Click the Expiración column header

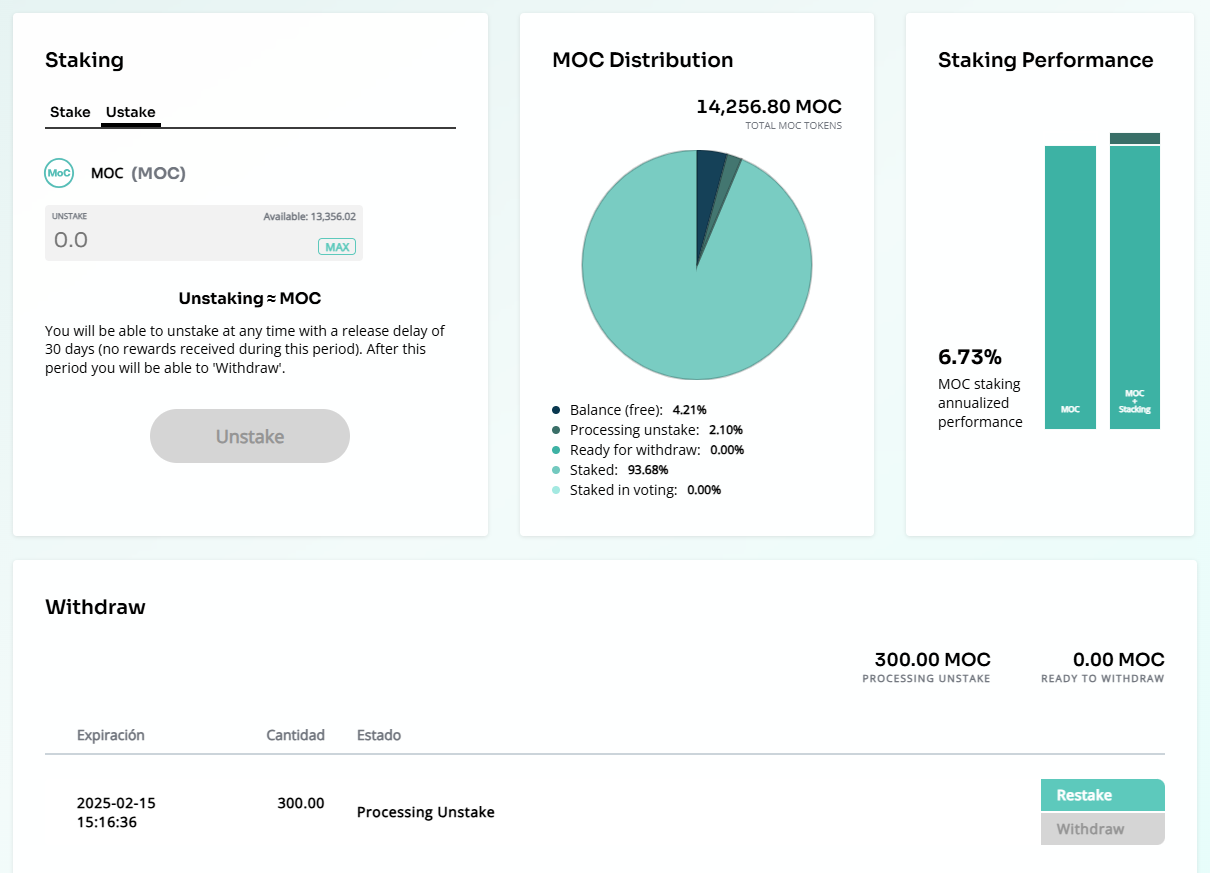111,735
